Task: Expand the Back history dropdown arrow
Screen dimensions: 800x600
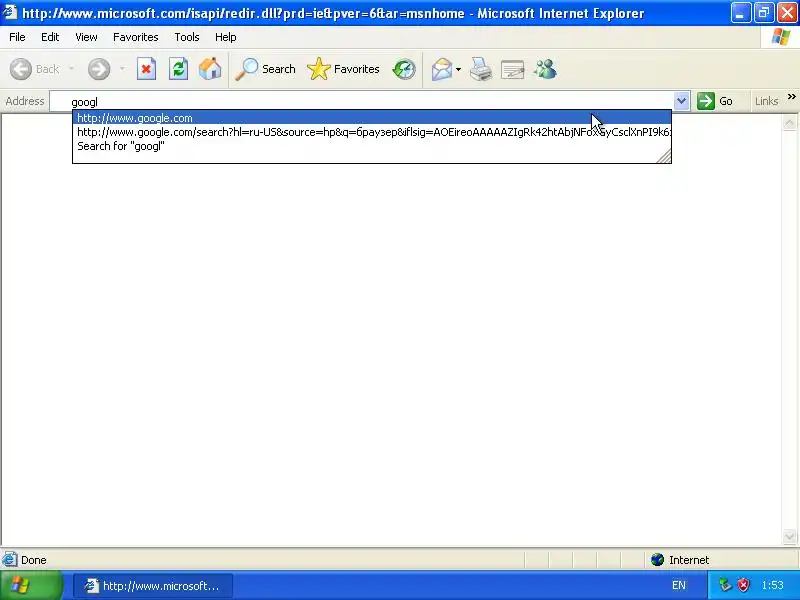Action: tap(71, 69)
